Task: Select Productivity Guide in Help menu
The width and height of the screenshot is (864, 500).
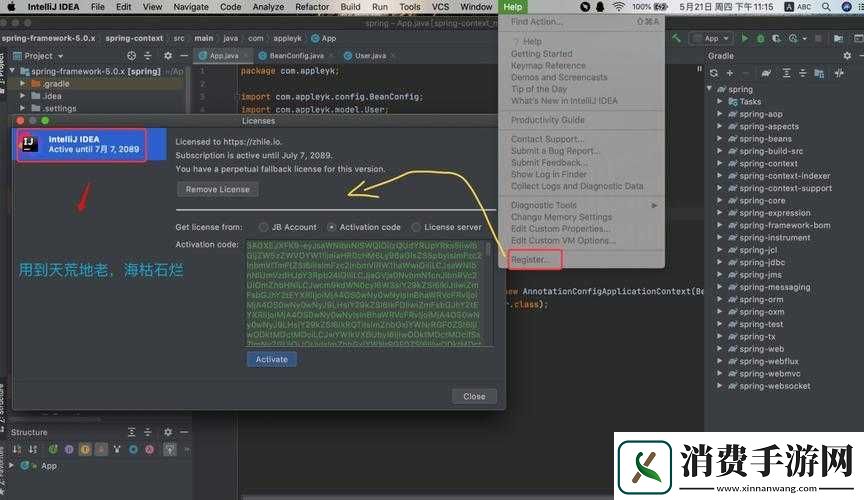Action: tap(548, 120)
